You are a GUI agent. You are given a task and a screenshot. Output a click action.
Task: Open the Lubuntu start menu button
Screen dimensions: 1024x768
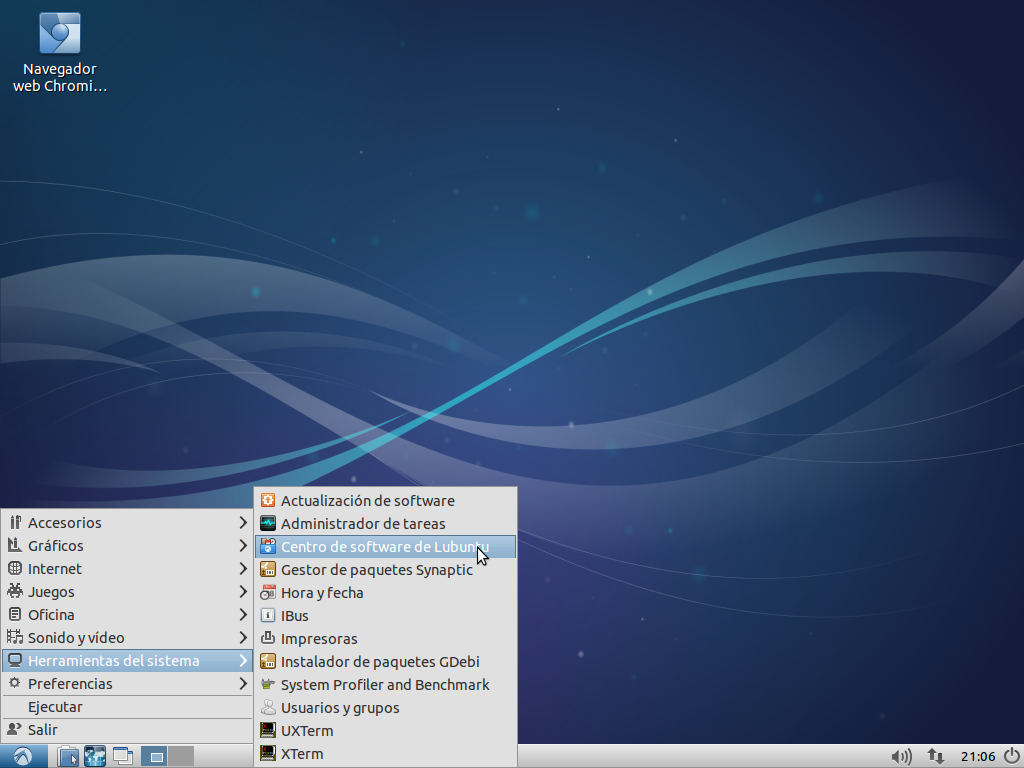22,756
